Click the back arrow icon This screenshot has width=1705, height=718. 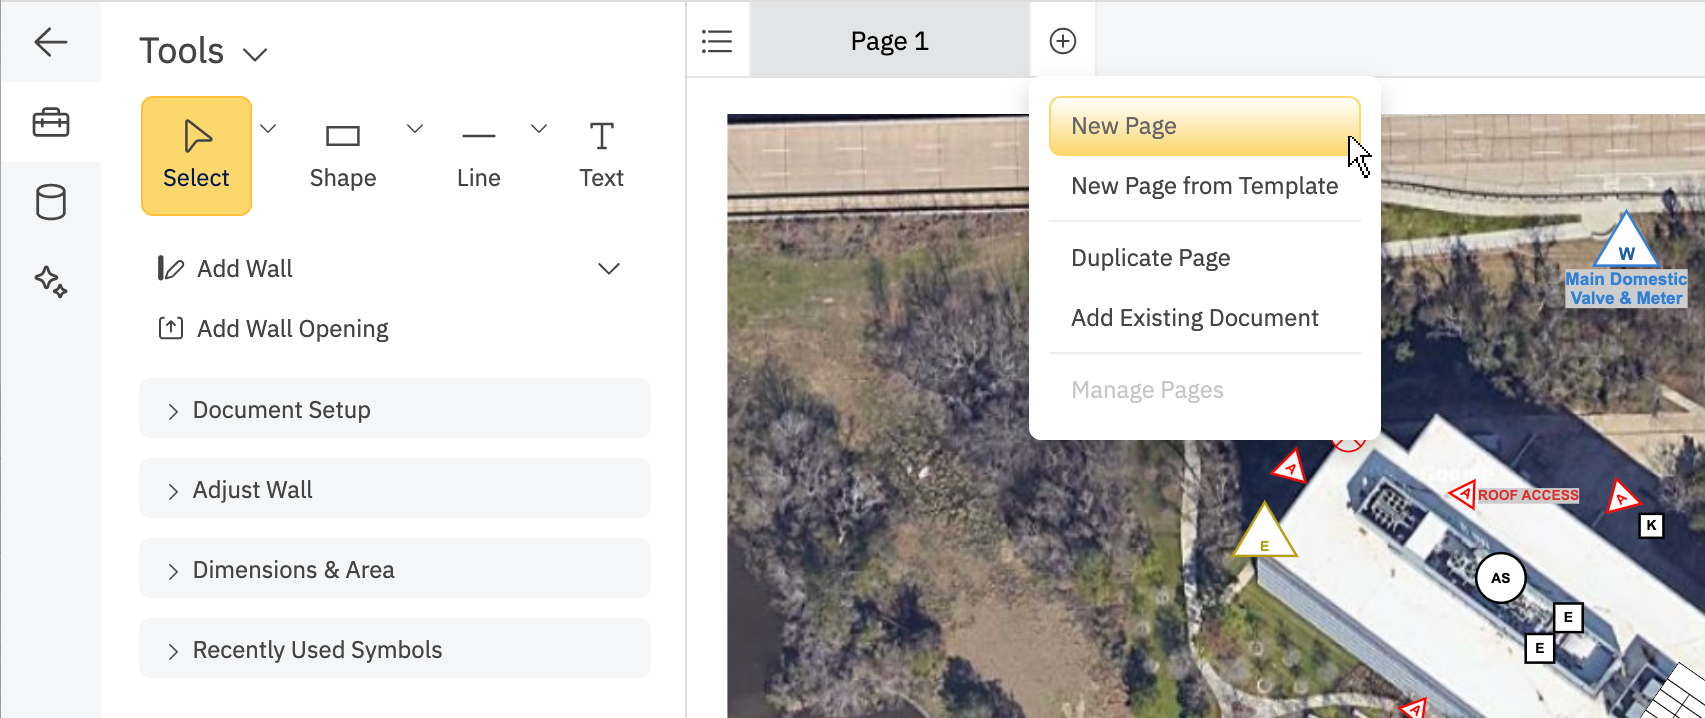coord(50,42)
